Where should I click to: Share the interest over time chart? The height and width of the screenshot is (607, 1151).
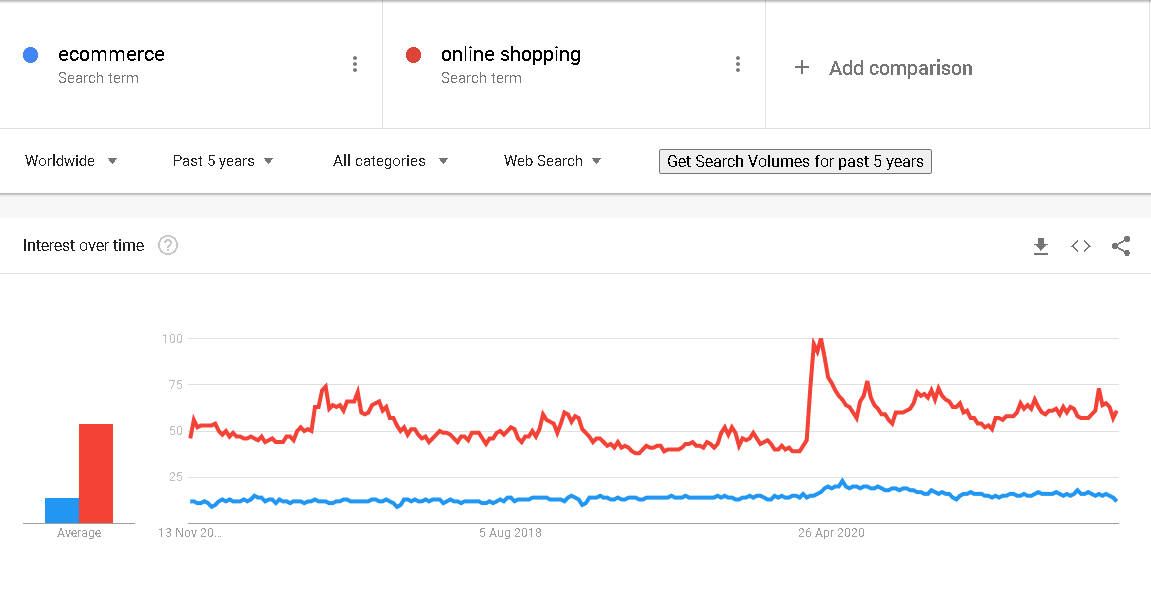pyautogui.click(x=1120, y=246)
